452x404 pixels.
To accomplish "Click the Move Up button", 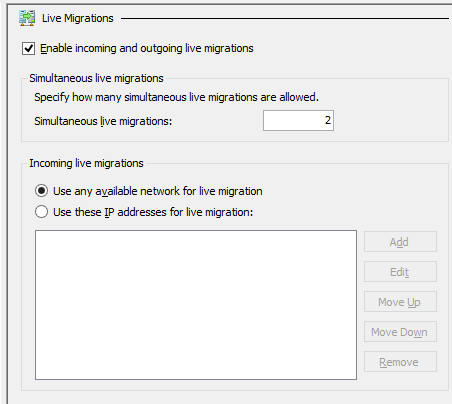I will click(400, 302).
